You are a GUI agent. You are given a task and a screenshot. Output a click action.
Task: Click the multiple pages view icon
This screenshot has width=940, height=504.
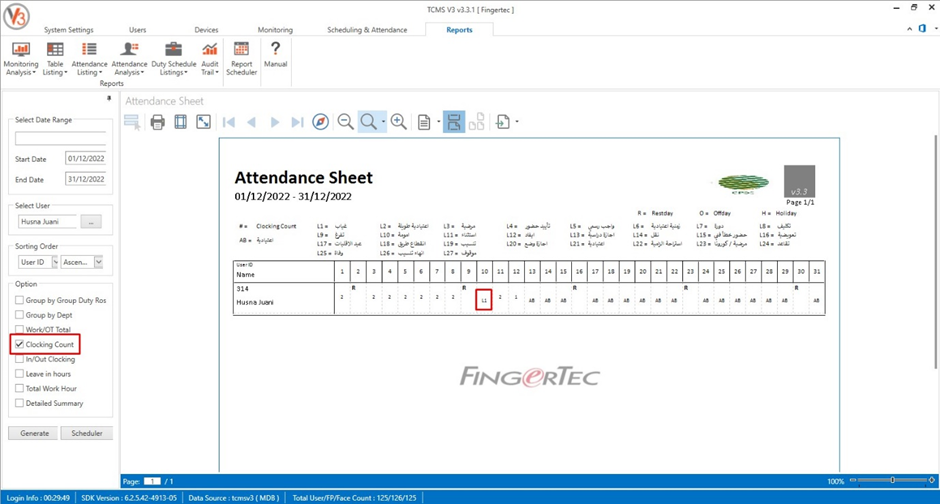477,122
